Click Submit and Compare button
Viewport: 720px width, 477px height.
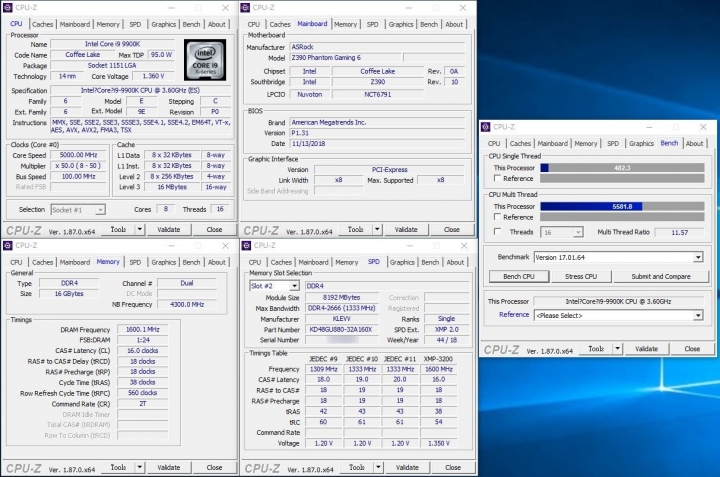tap(661, 276)
